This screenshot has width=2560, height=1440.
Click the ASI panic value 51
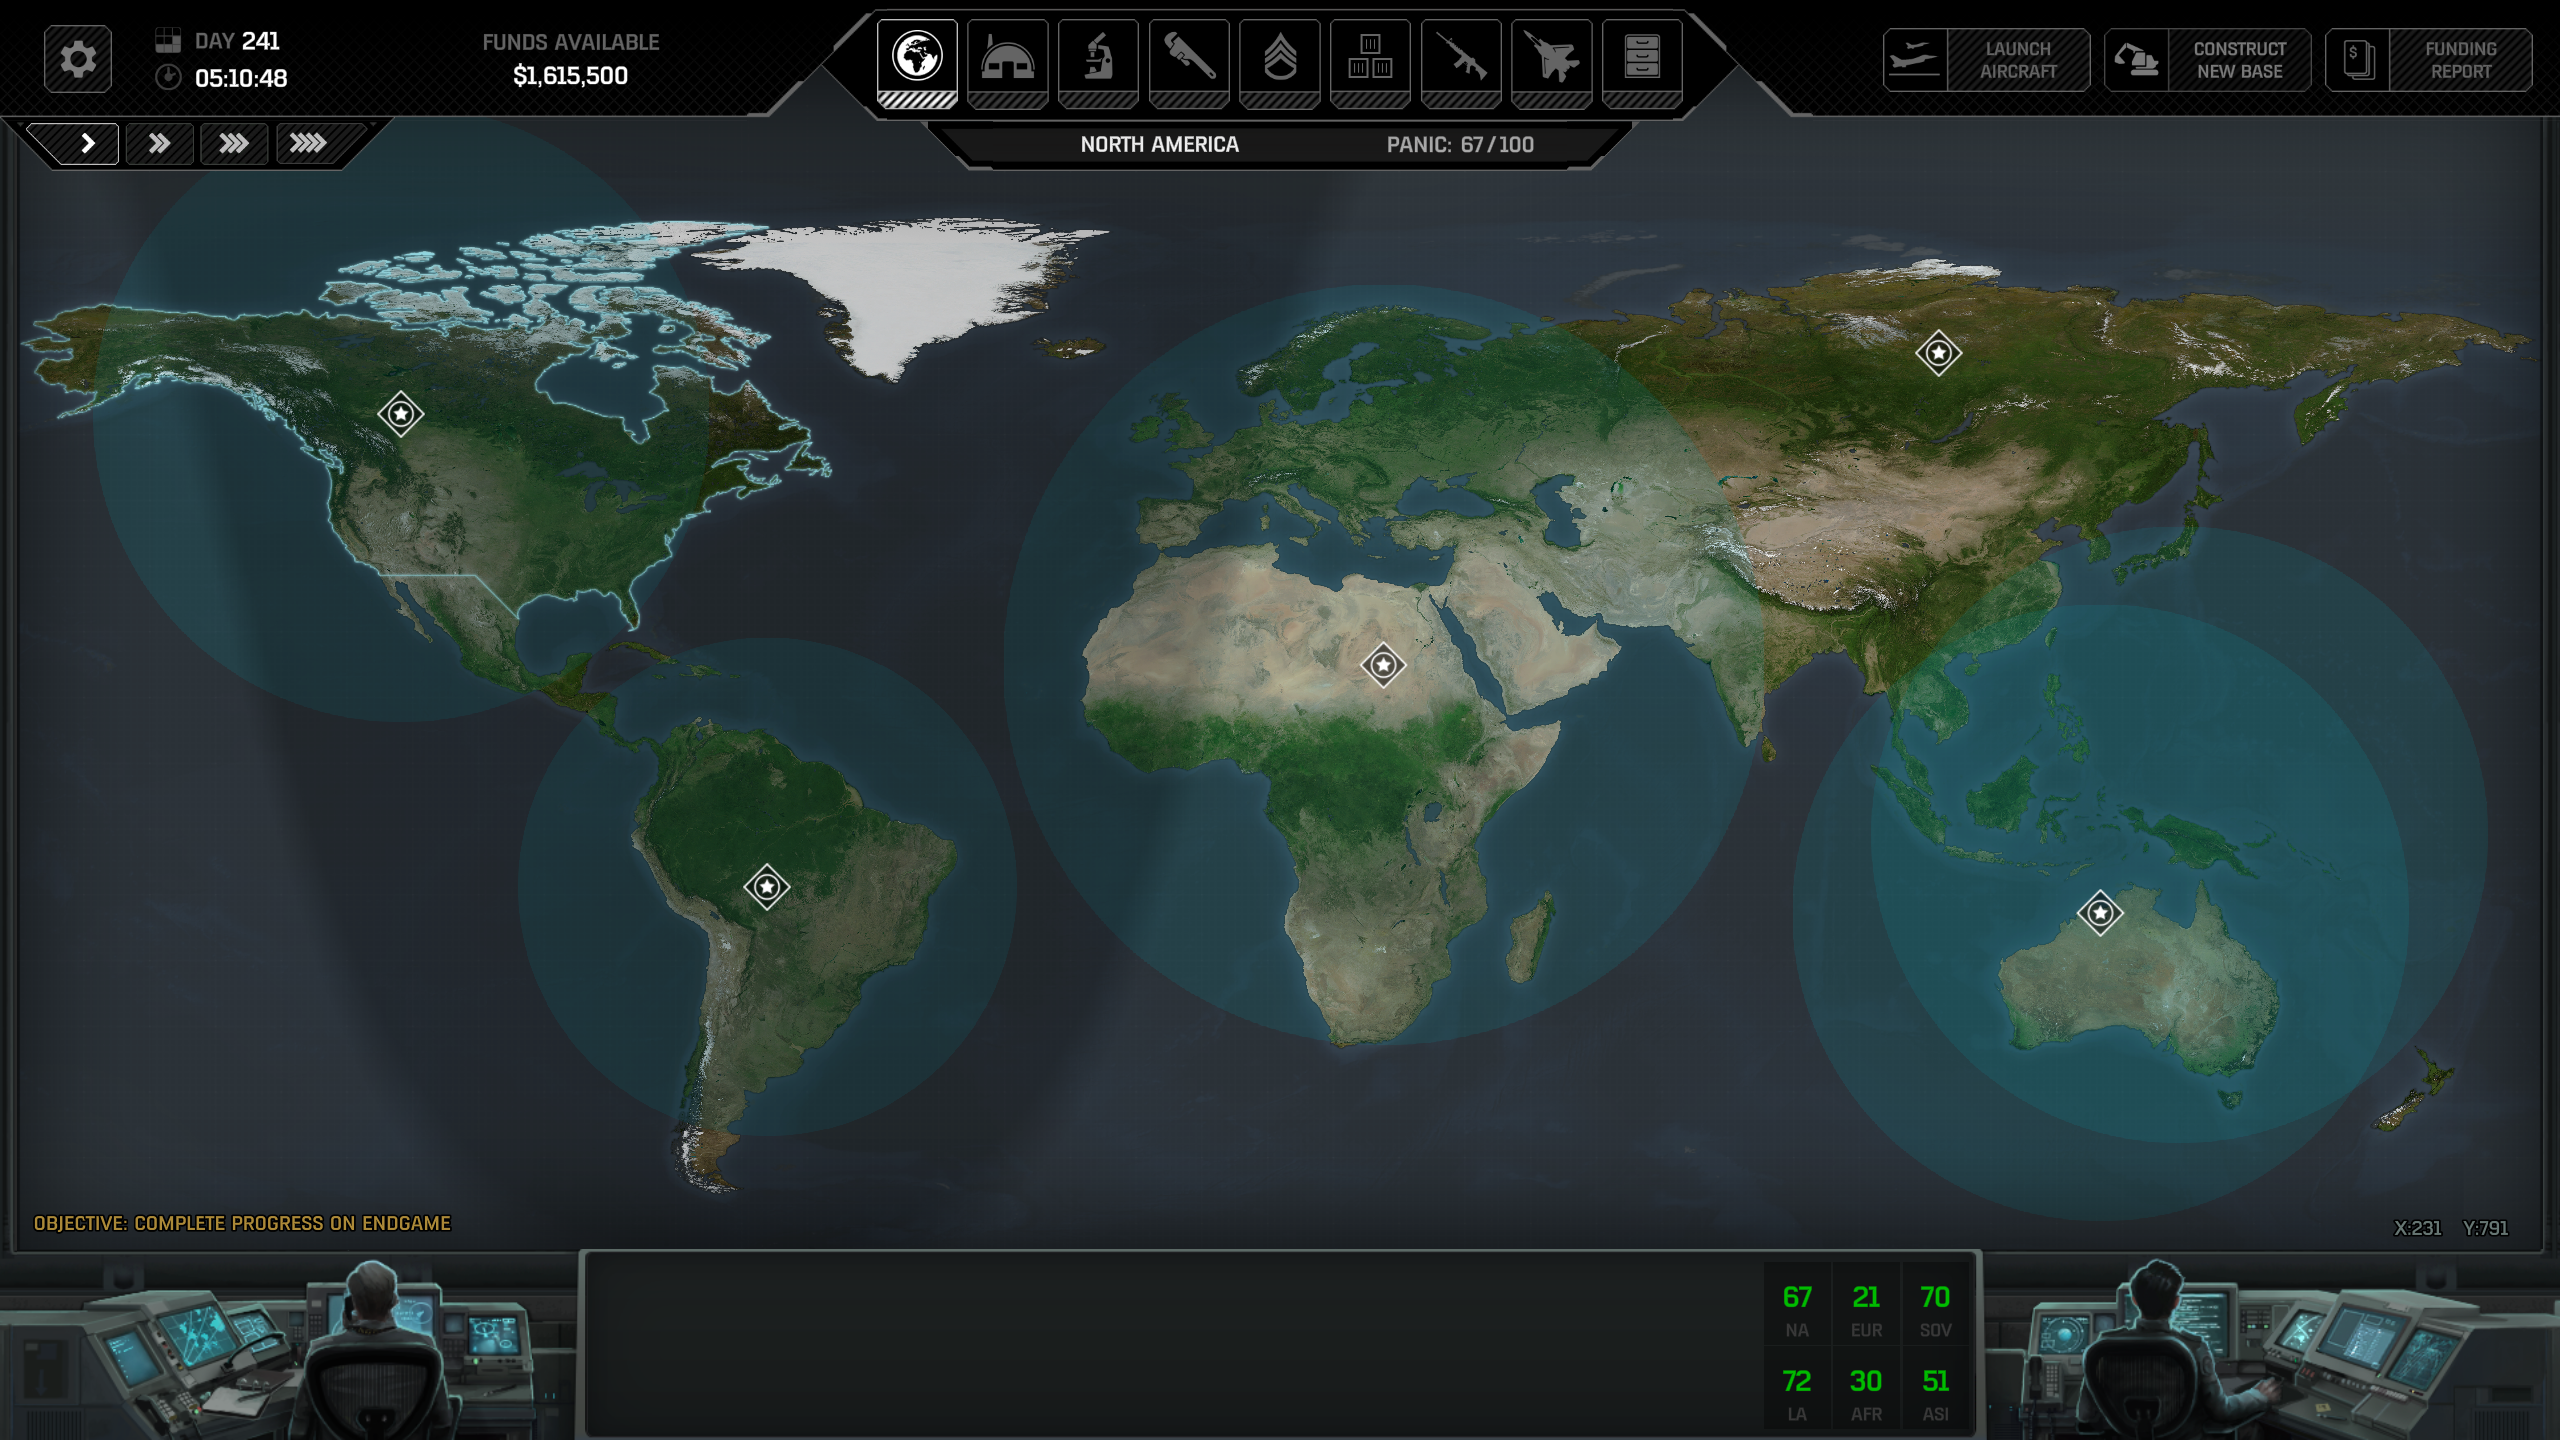click(x=1935, y=1381)
